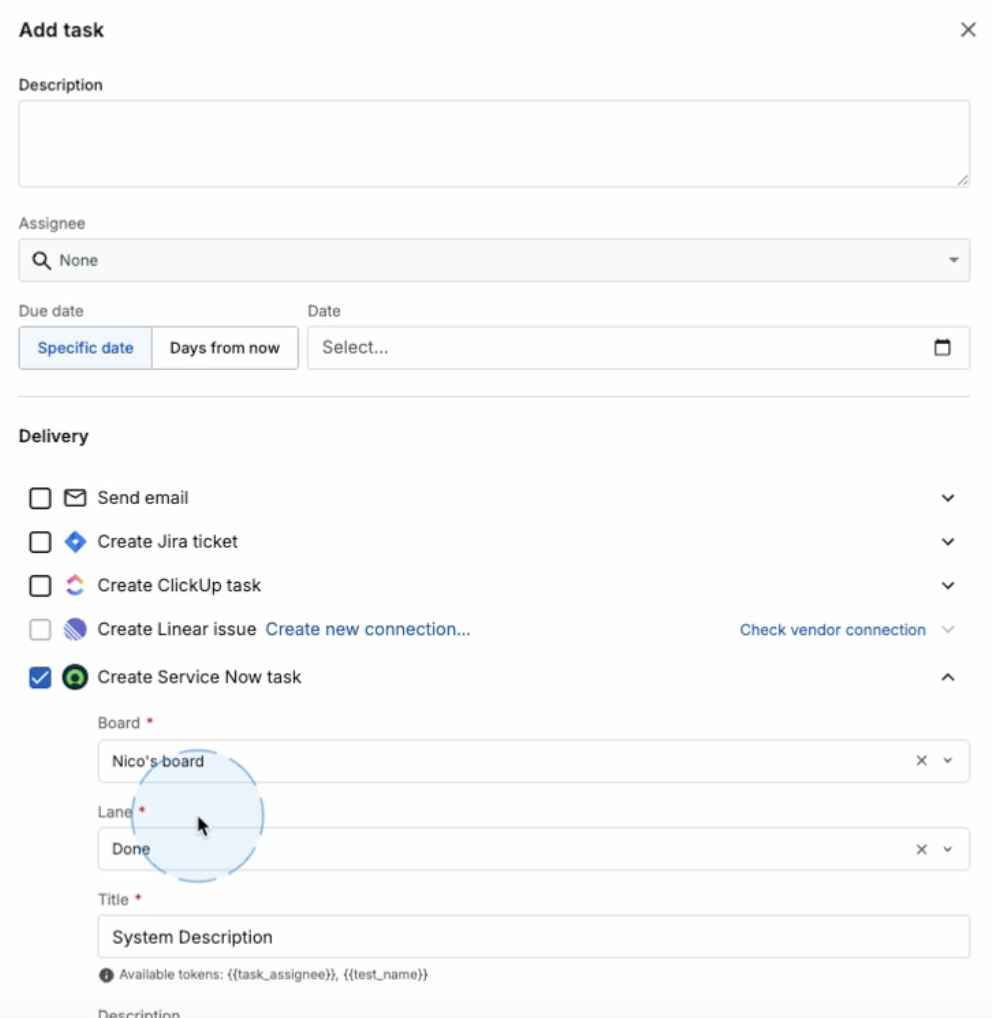Clear the Nico's board selection
992x1018 pixels.
click(921, 760)
